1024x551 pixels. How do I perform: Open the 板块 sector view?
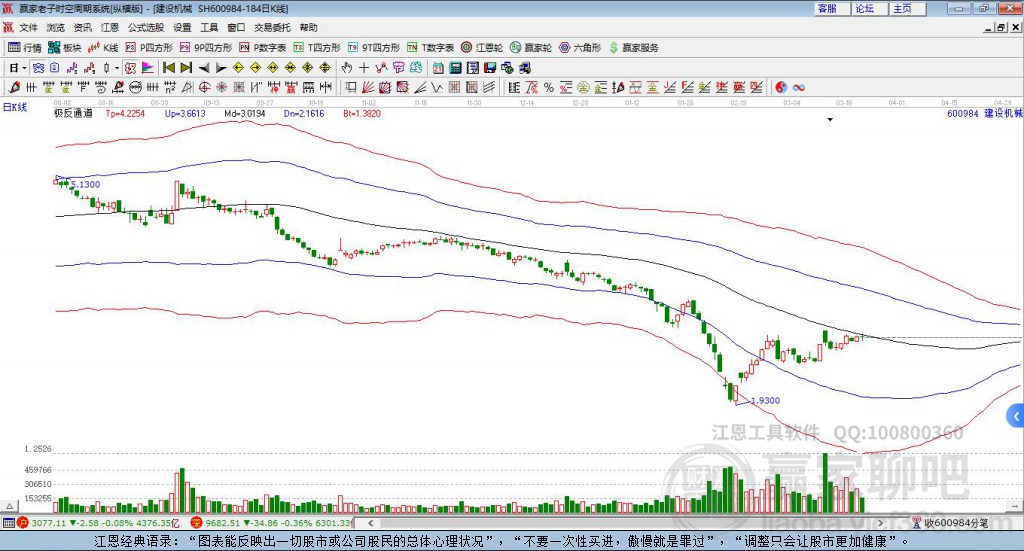tap(64, 48)
